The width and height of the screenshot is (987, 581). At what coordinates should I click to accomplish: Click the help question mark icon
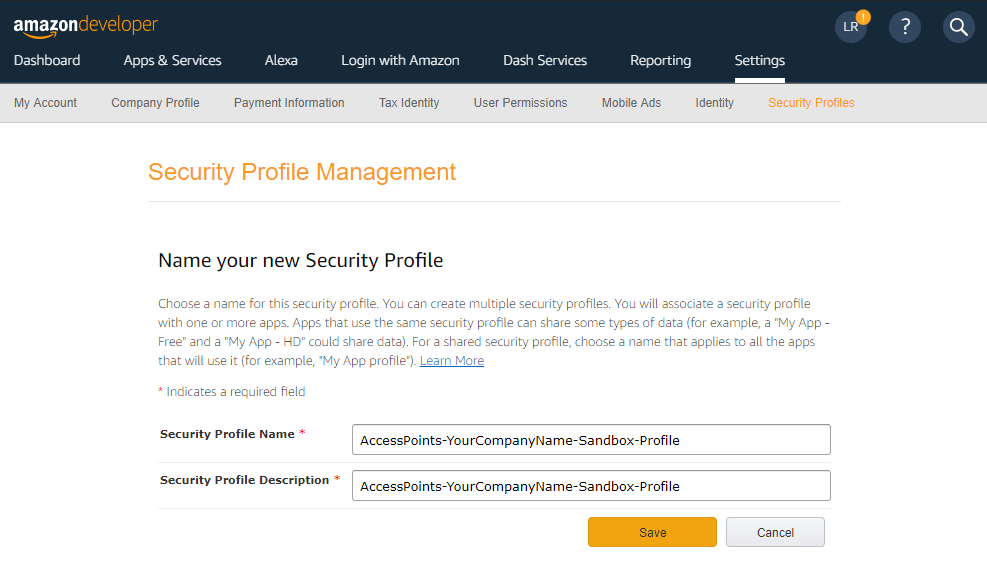(x=904, y=27)
